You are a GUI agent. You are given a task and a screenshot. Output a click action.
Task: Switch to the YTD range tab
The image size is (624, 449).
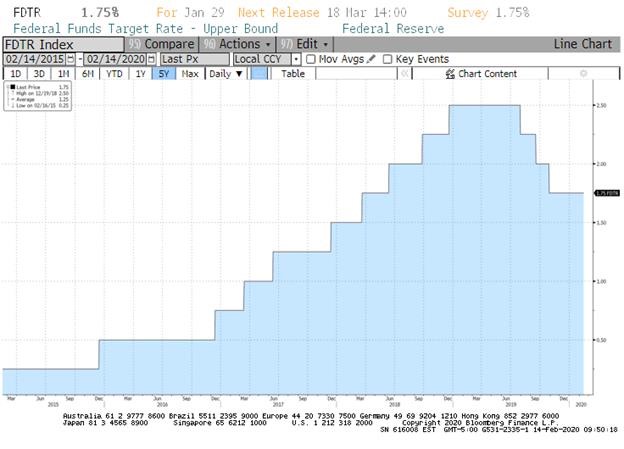[115, 74]
